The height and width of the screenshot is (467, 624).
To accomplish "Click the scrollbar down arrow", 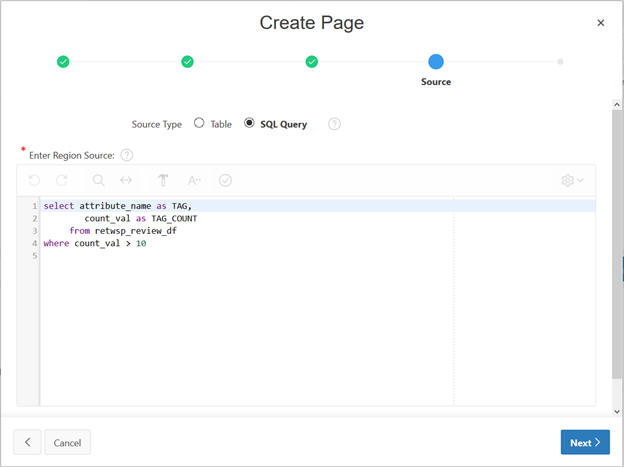I will [x=617, y=412].
